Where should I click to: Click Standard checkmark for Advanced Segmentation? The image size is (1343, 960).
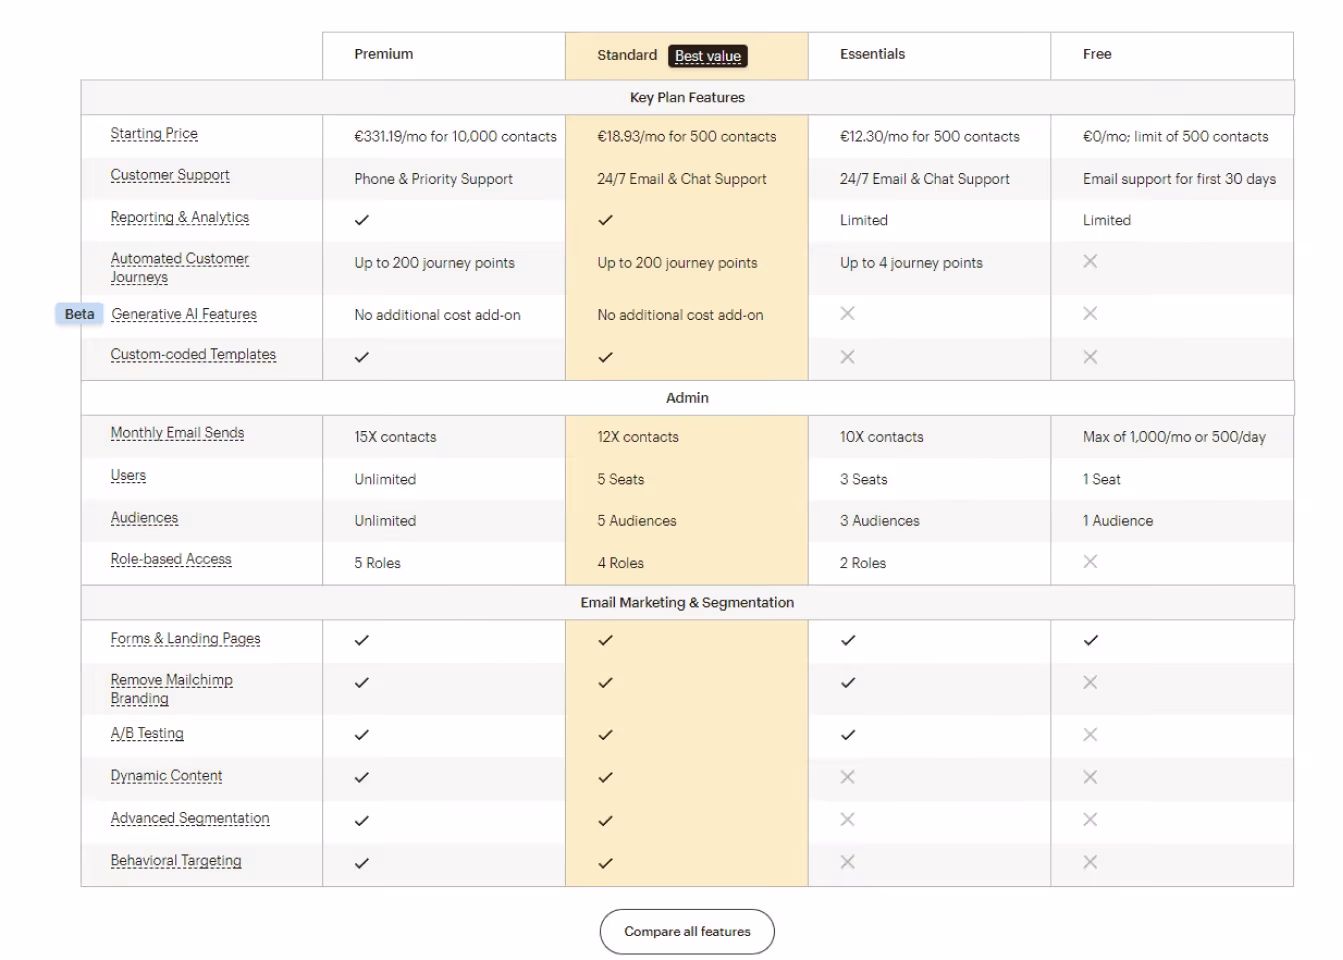[605, 821]
